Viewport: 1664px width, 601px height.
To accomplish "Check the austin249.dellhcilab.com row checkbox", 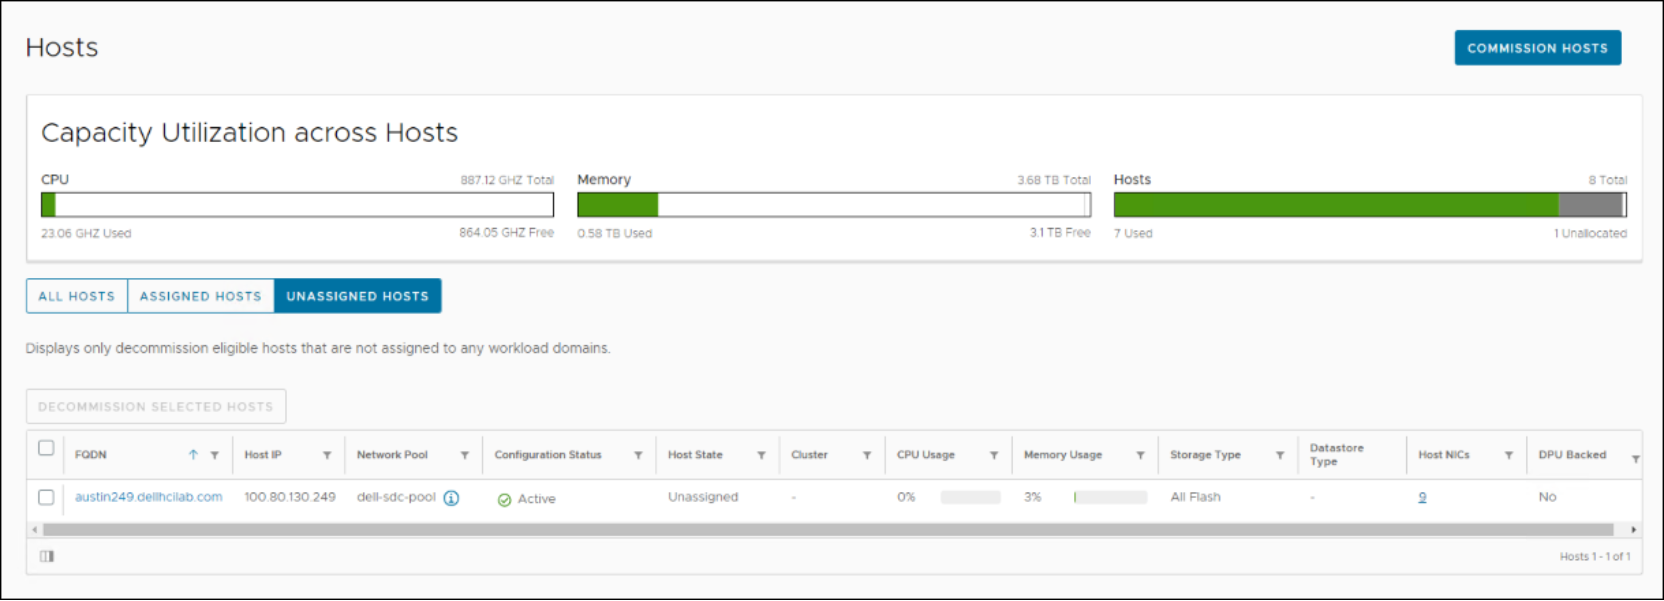I will tap(46, 497).
